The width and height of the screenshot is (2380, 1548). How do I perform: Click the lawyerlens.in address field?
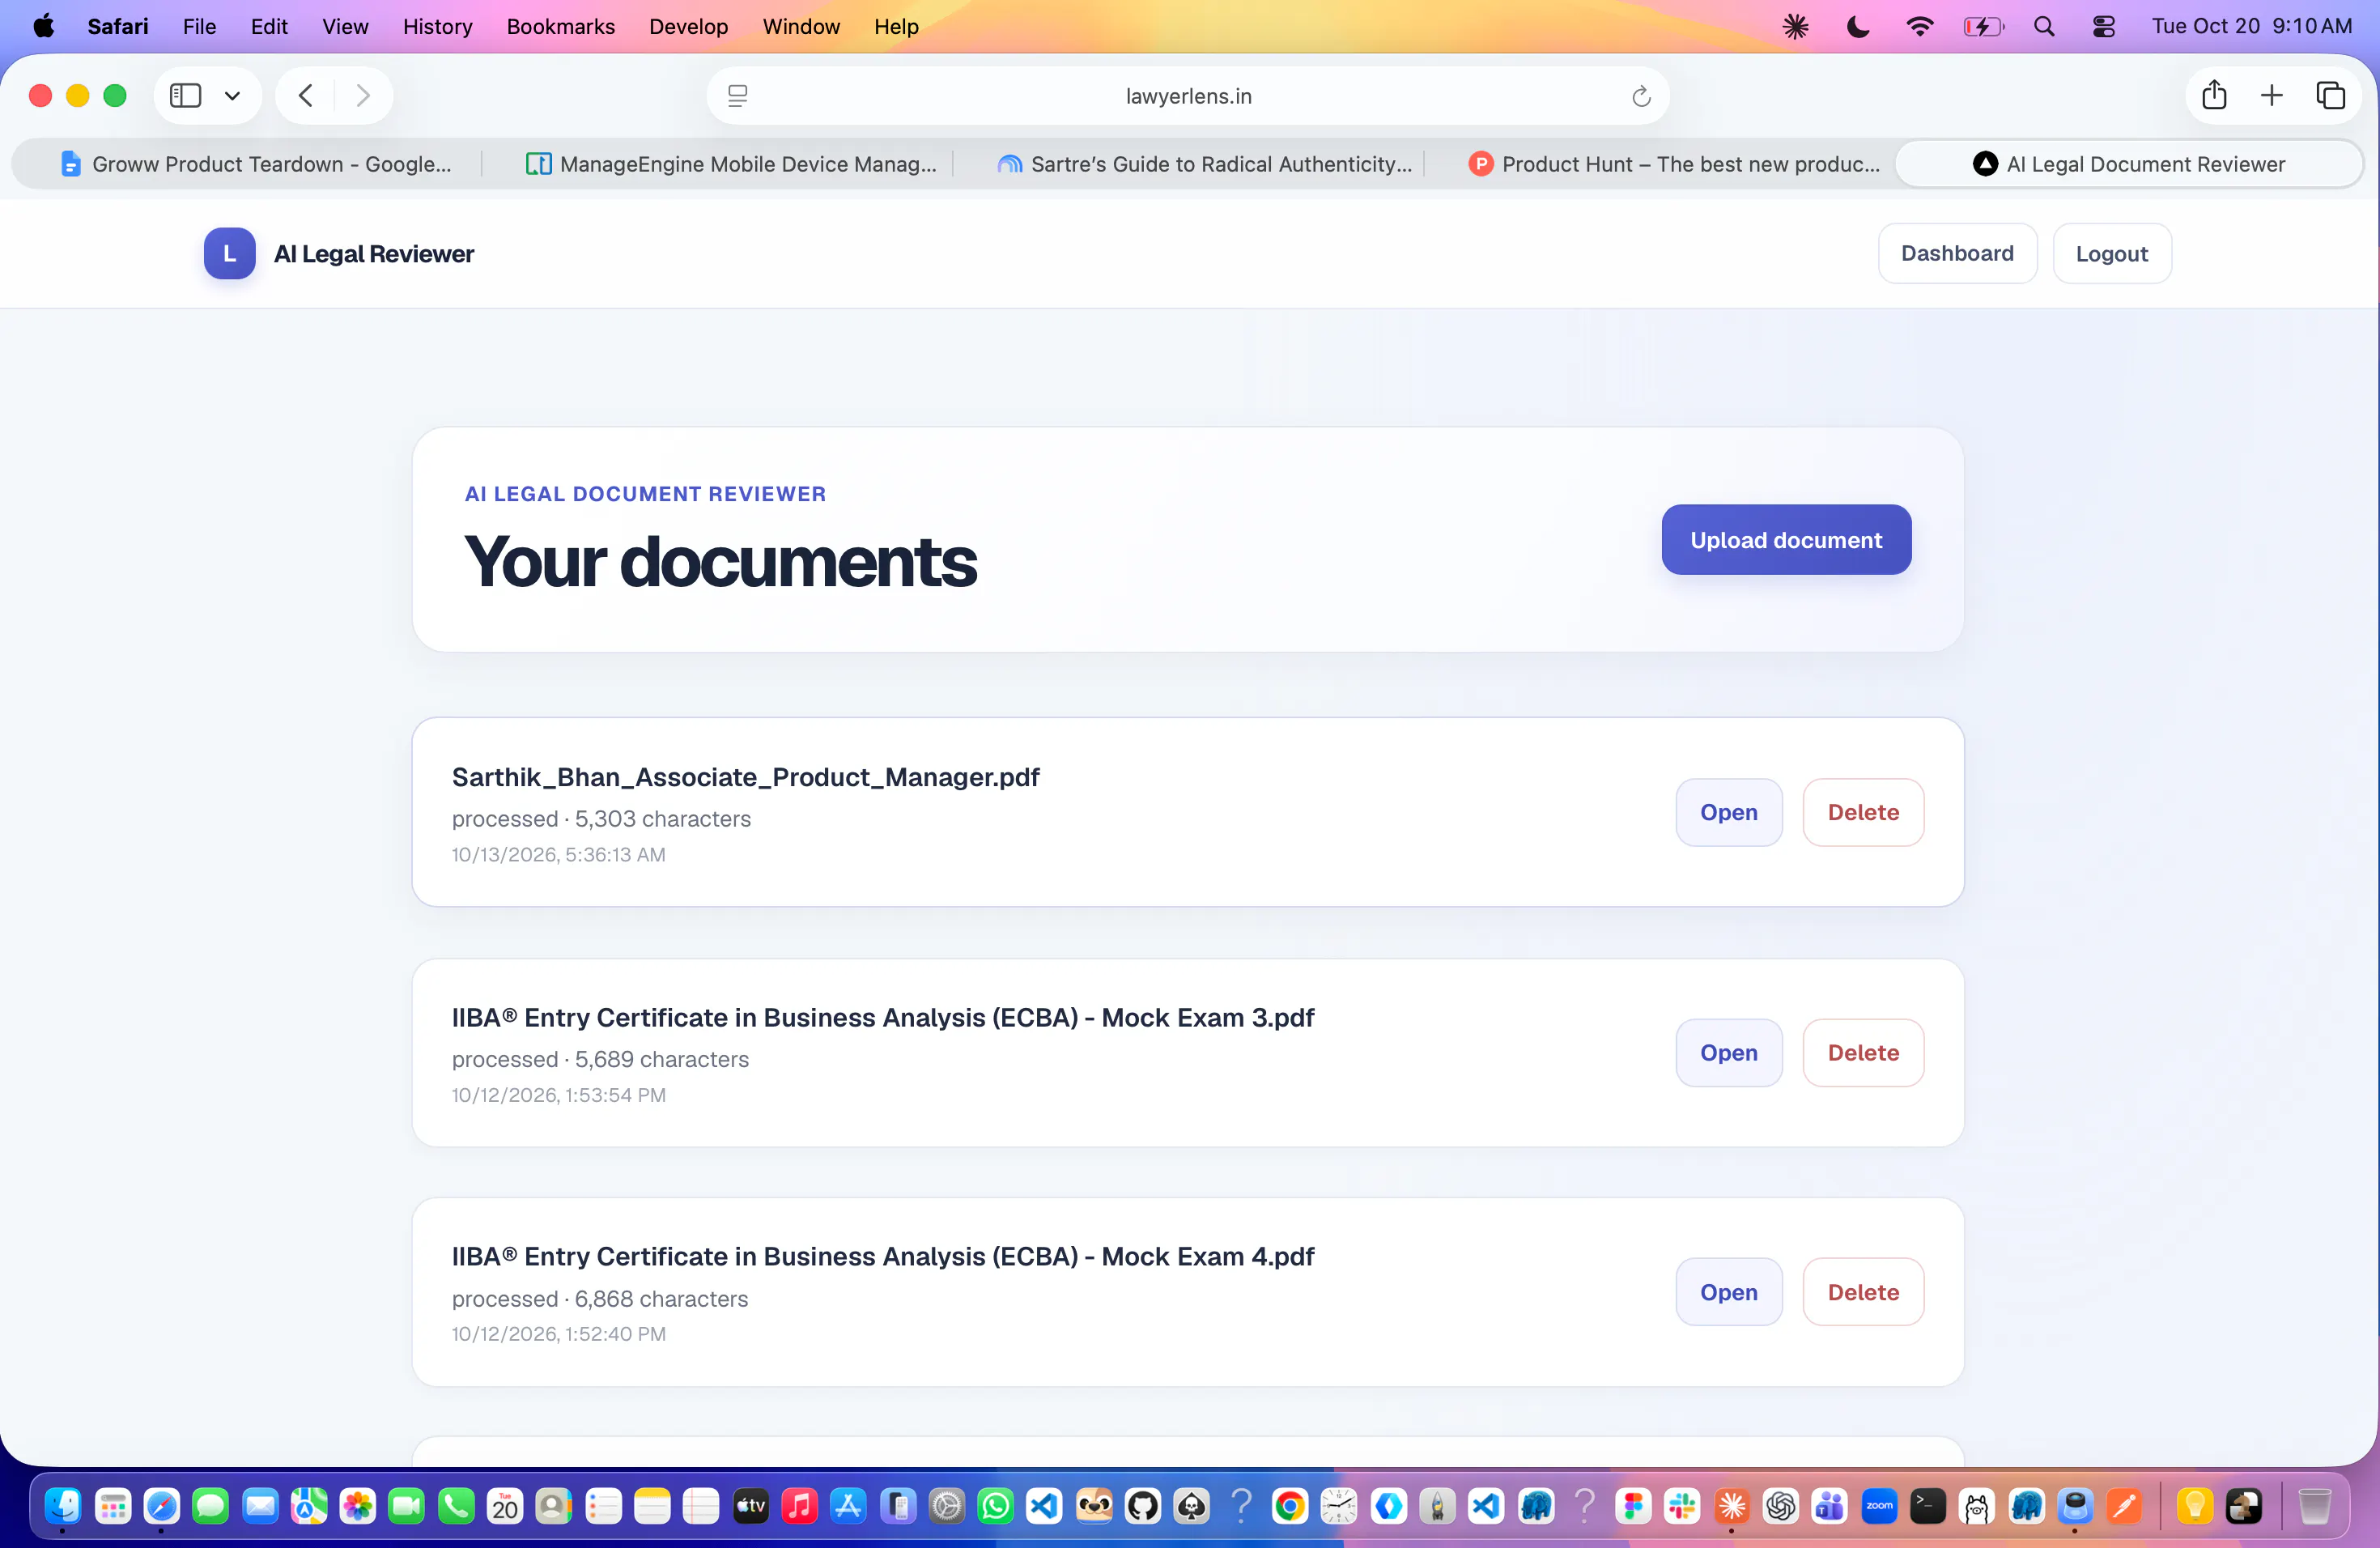1188,96
